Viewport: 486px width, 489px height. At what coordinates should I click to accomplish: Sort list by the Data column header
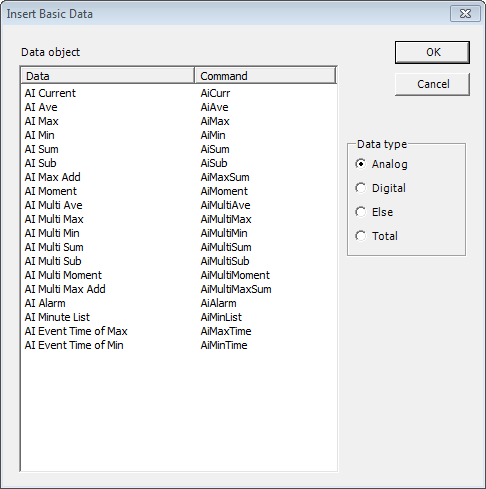tap(107, 76)
